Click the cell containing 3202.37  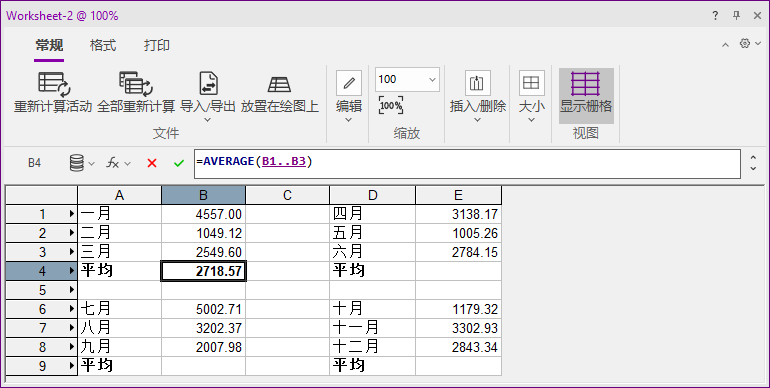203,328
